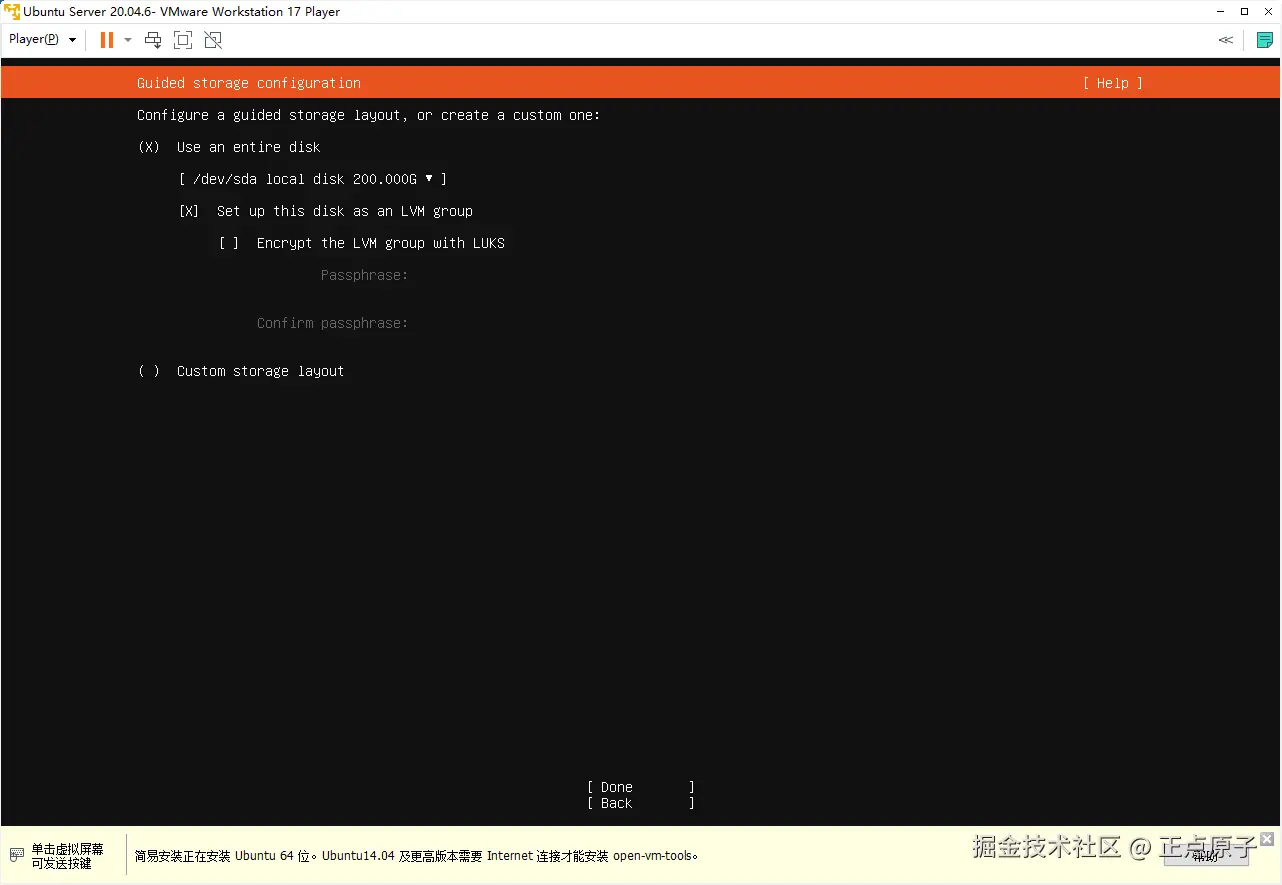
Task: Click the "单击虚拟屏幕 可发送按键" hint text
Action: point(67,856)
